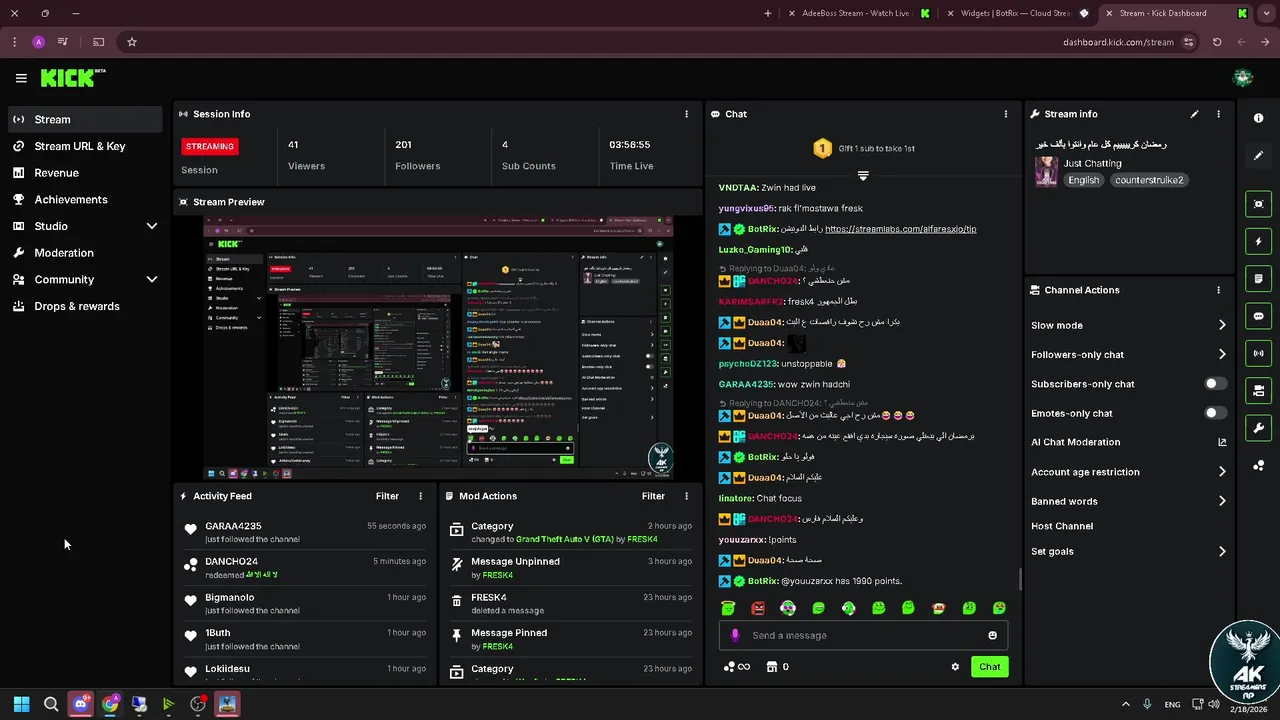This screenshot has width=1280, height=720.
Task: Select Stream in left sidebar
Action: tap(85, 119)
